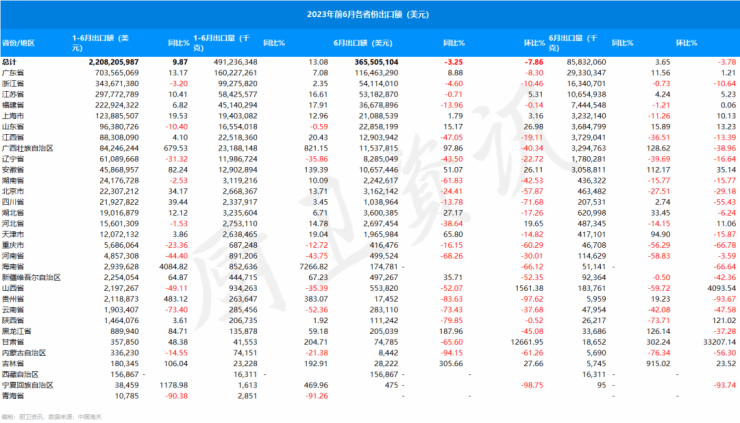Viewport: 740px width, 423px height.
Task: Select the 浙江省 row label
Action: (x=13, y=84)
